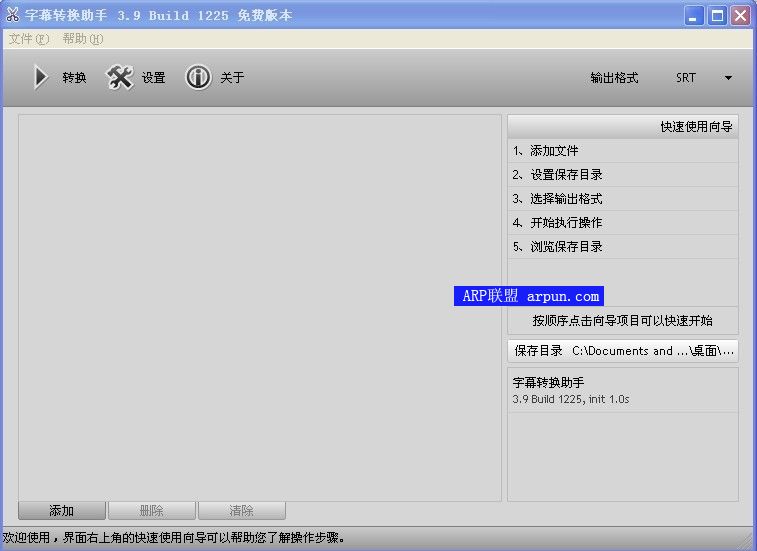Choose wizard step 4、开始执行操作
The image size is (757, 551).
pyautogui.click(x=623, y=223)
